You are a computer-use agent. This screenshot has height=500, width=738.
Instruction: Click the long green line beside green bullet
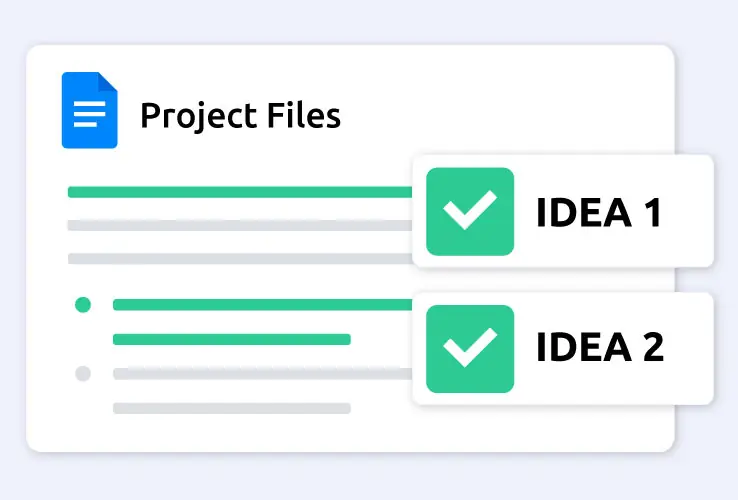263,305
